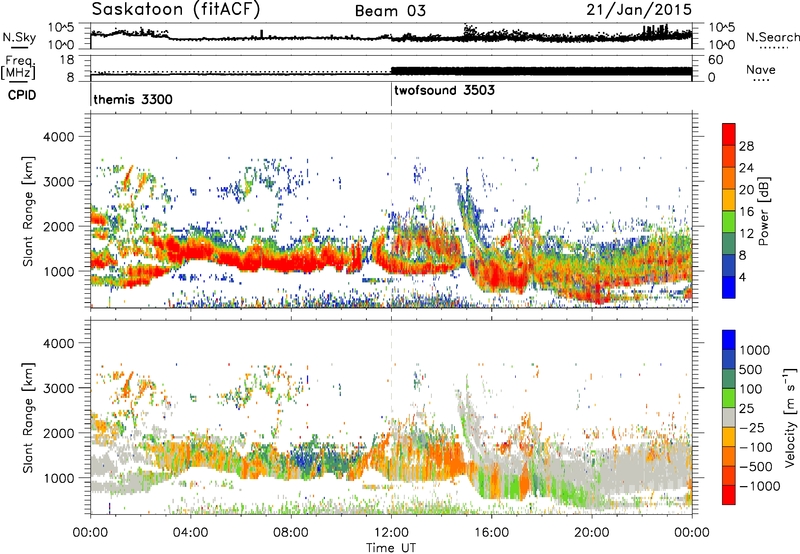Click the 'Time UT' axis label
This screenshot has width=800, height=554.
[391, 548]
